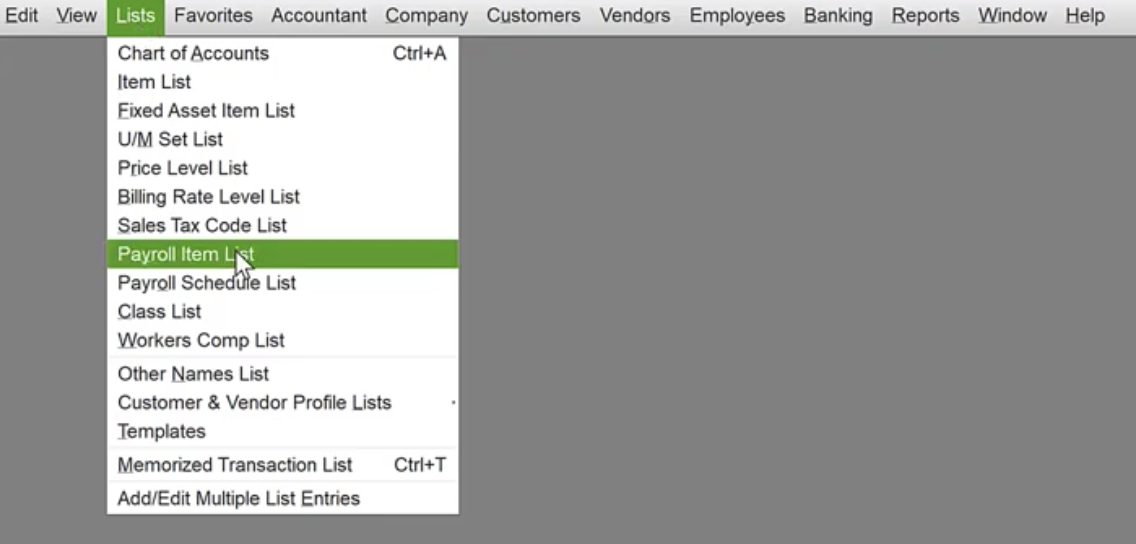This screenshot has height=544, width=1136.
Task: Expand Customer & Vendor Profile Lists submenu
Action: point(254,403)
